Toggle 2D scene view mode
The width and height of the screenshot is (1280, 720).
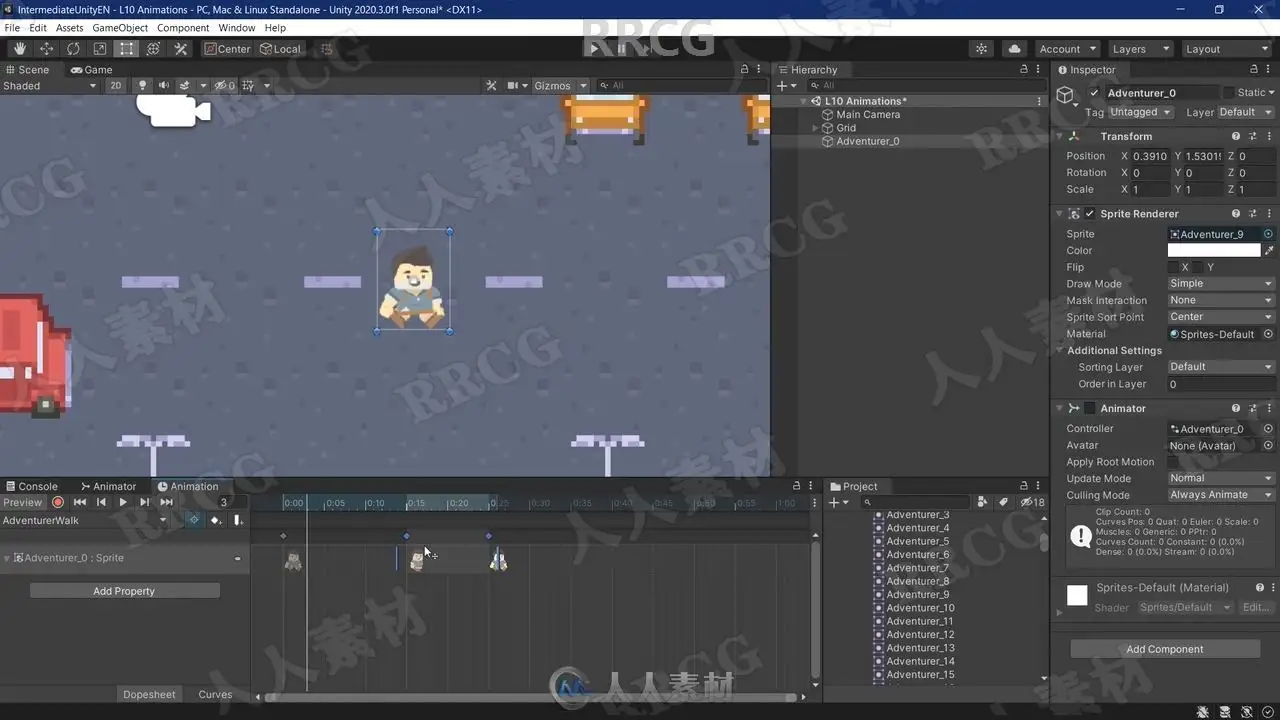tap(116, 85)
